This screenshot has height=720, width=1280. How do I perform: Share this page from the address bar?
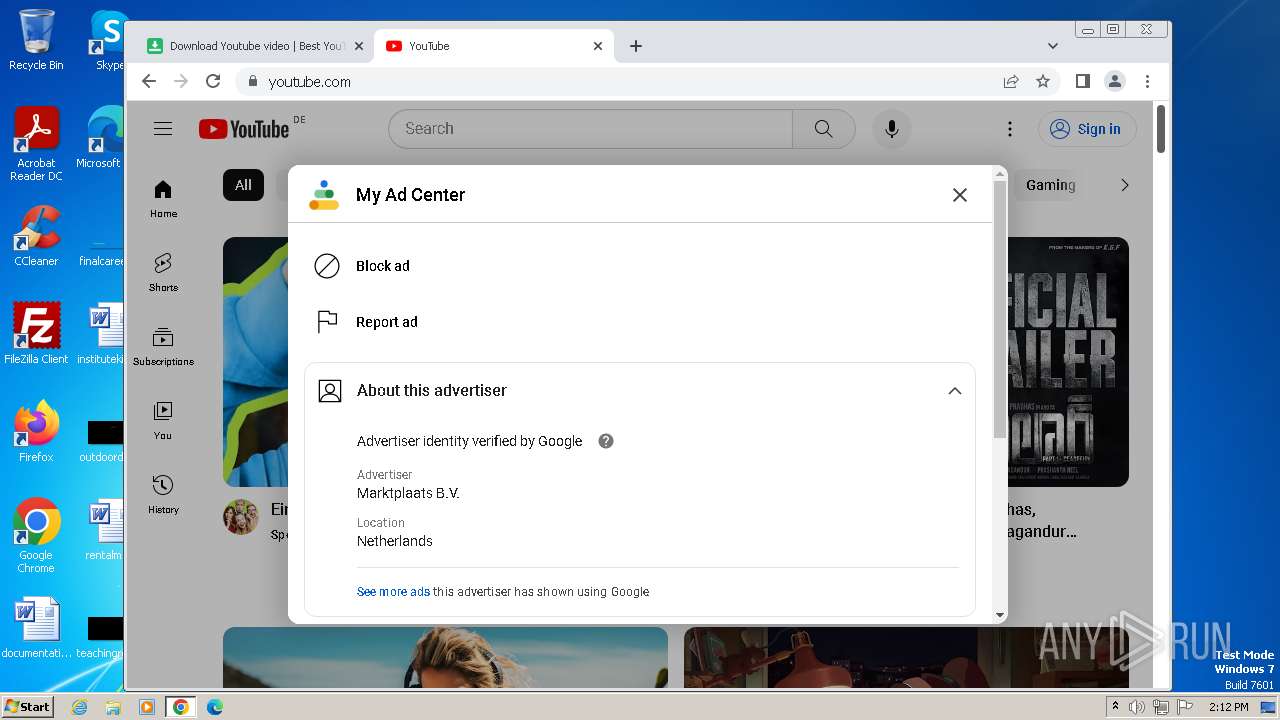click(x=1011, y=82)
